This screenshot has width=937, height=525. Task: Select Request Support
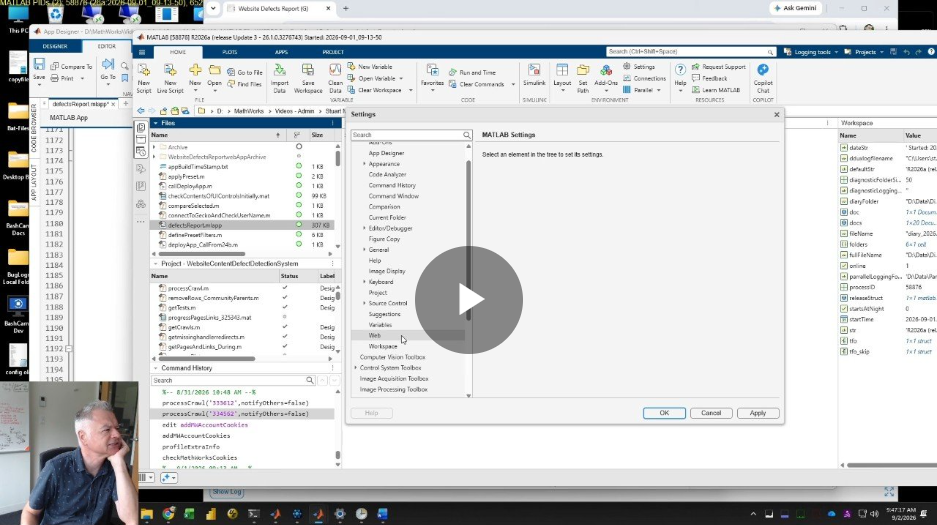tap(719, 66)
